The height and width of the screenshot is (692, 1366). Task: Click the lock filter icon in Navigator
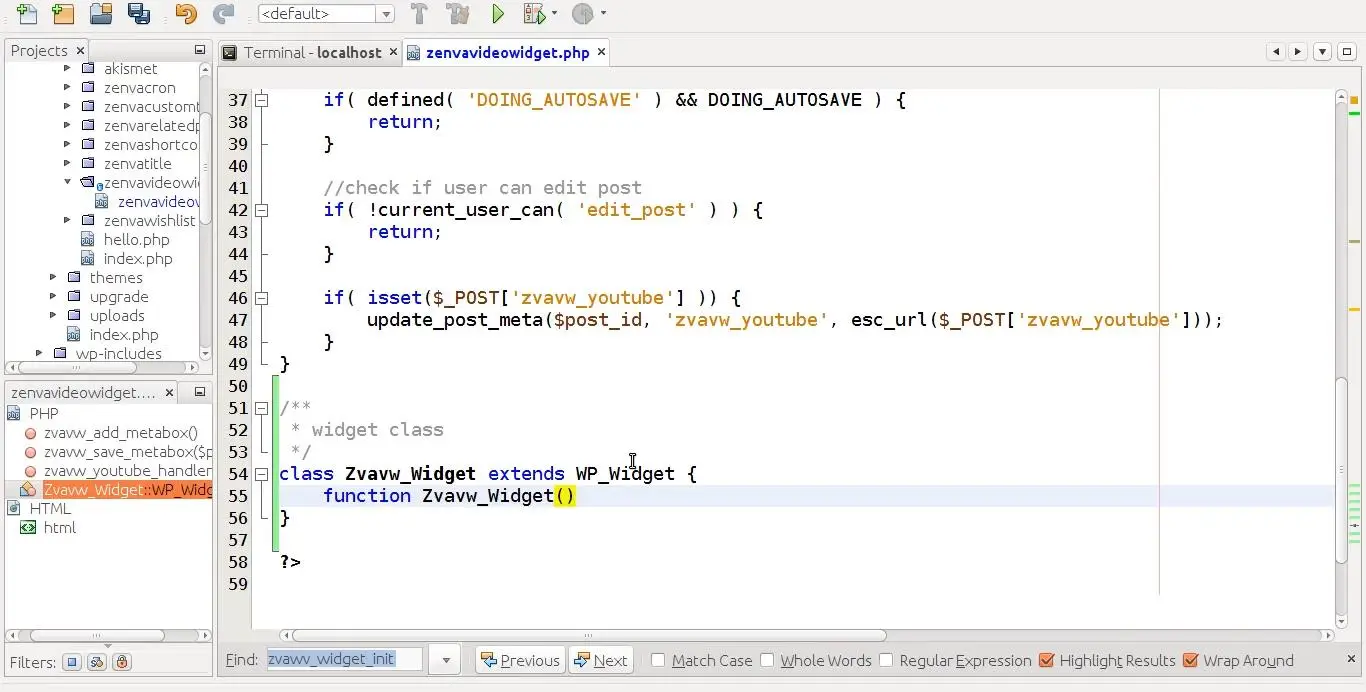122,662
